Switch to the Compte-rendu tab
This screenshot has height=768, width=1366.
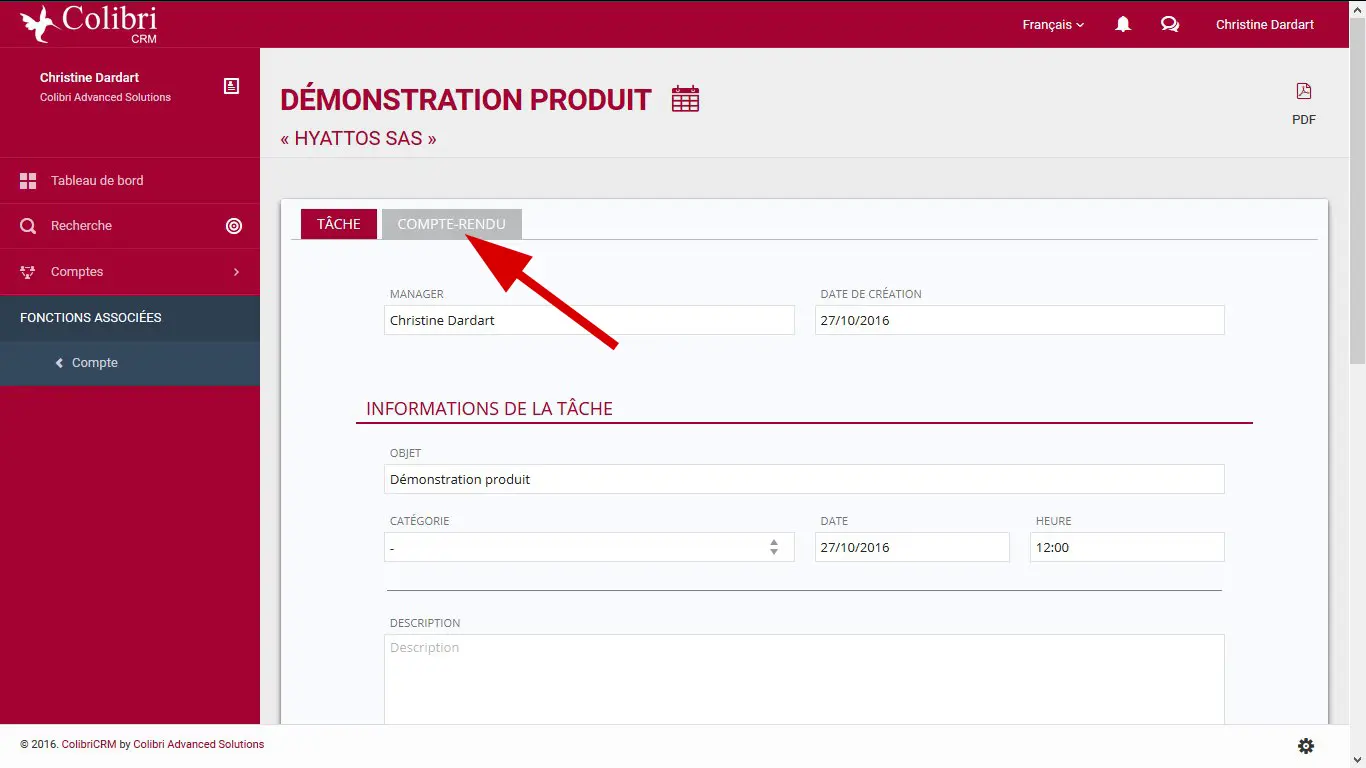(452, 224)
